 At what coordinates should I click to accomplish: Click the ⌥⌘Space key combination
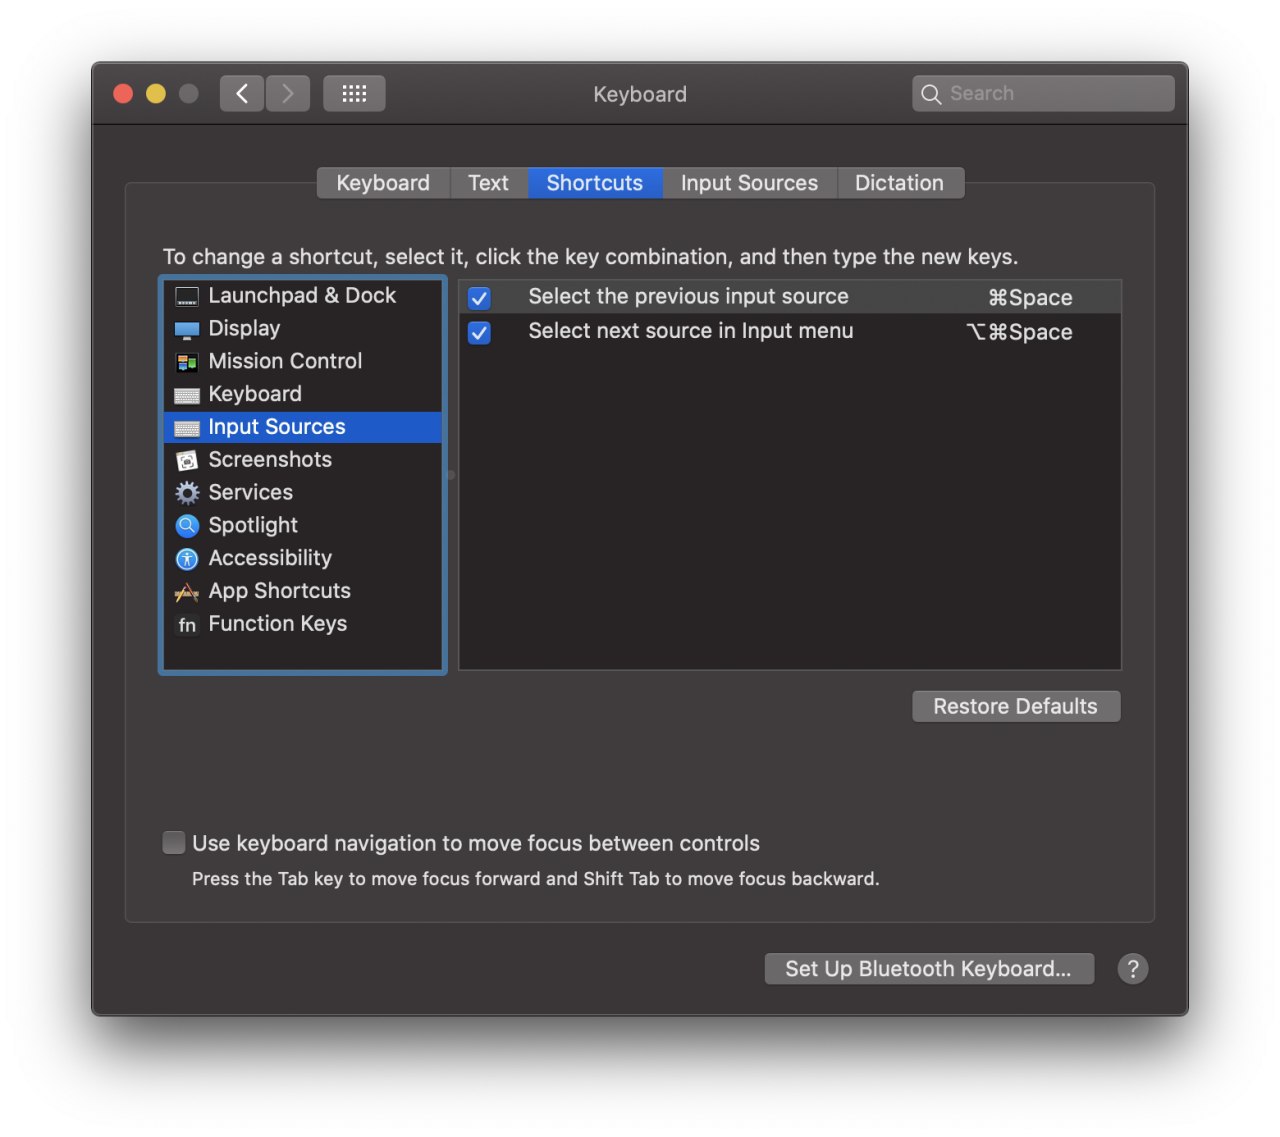pyautogui.click(x=1019, y=333)
